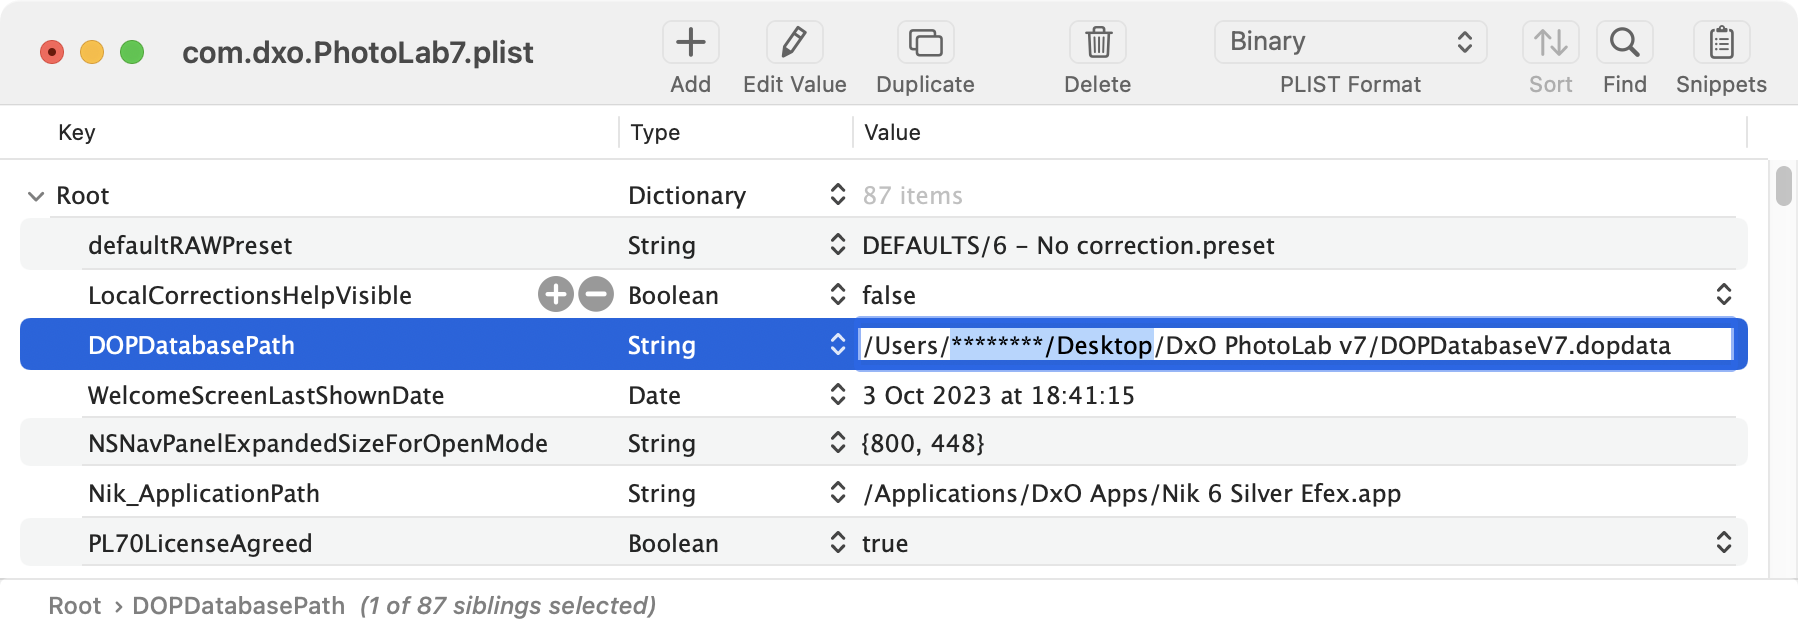The width and height of the screenshot is (1798, 634).
Task: Click the '{800, 448}' value
Action: pos(923,443)
